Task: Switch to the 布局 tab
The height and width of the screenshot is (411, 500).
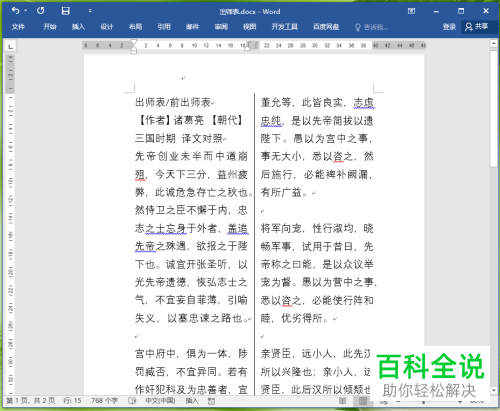Action: tap(135, 27)
